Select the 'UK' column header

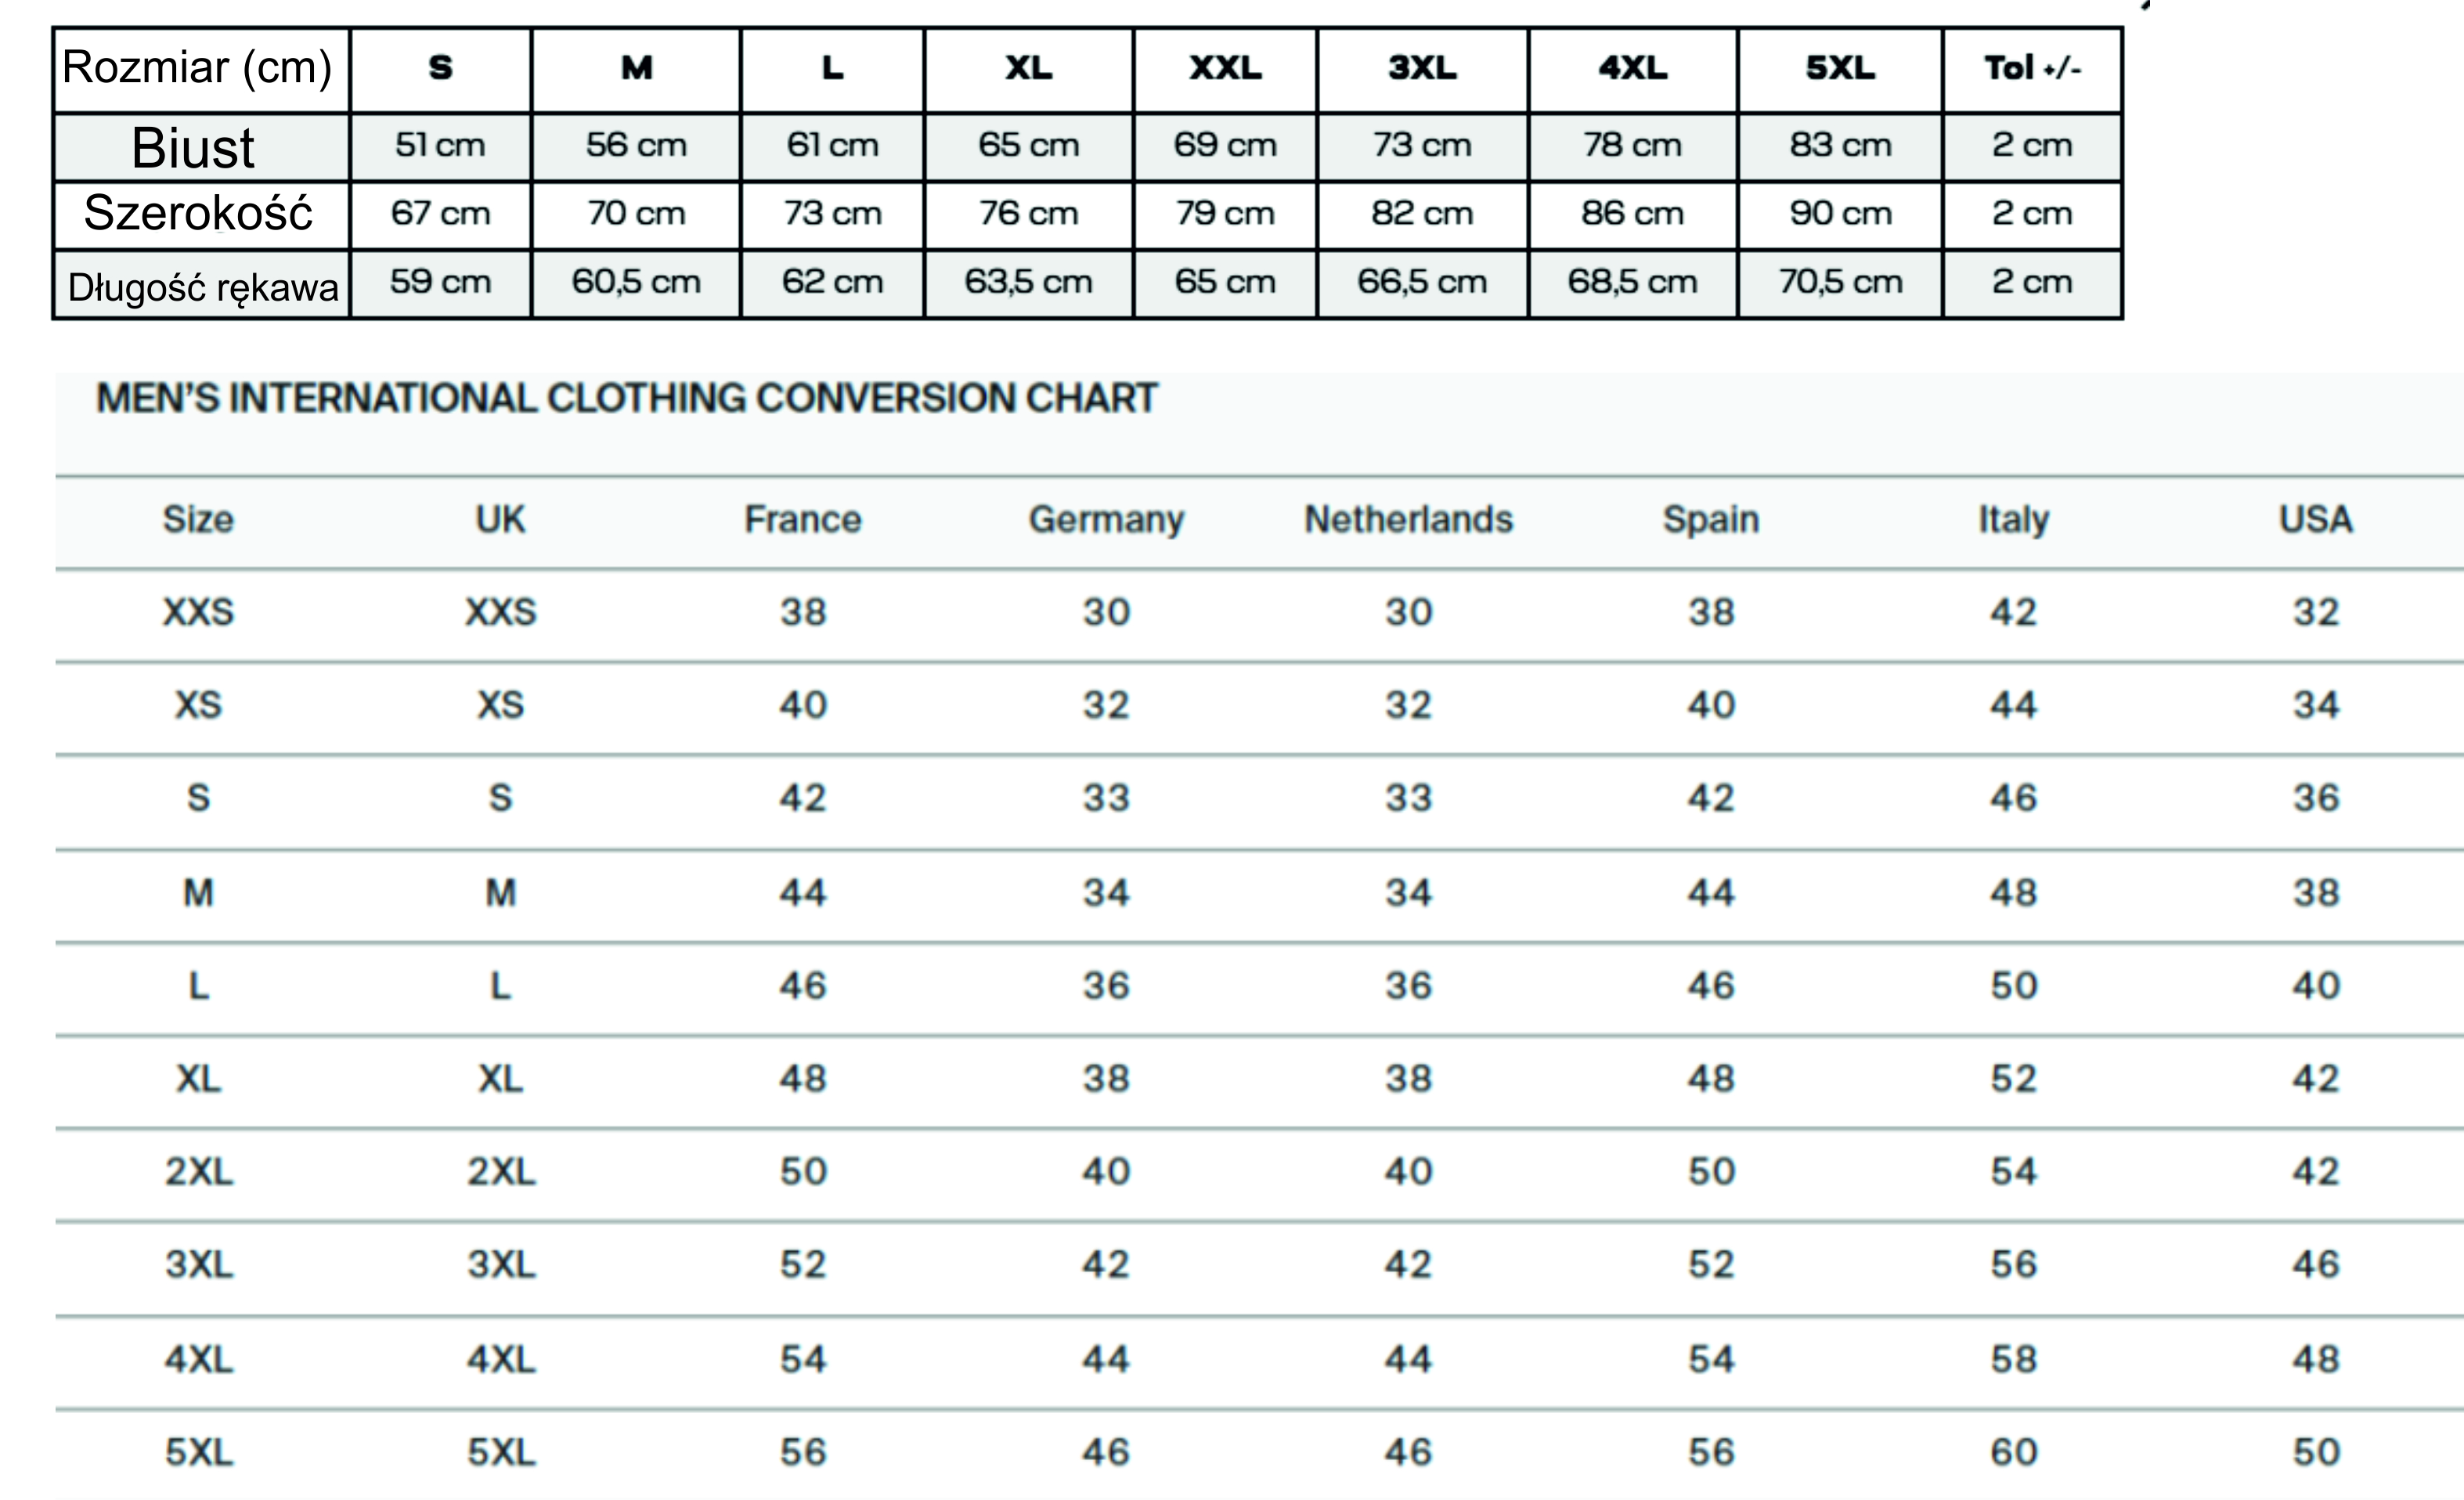coord(500,520)
